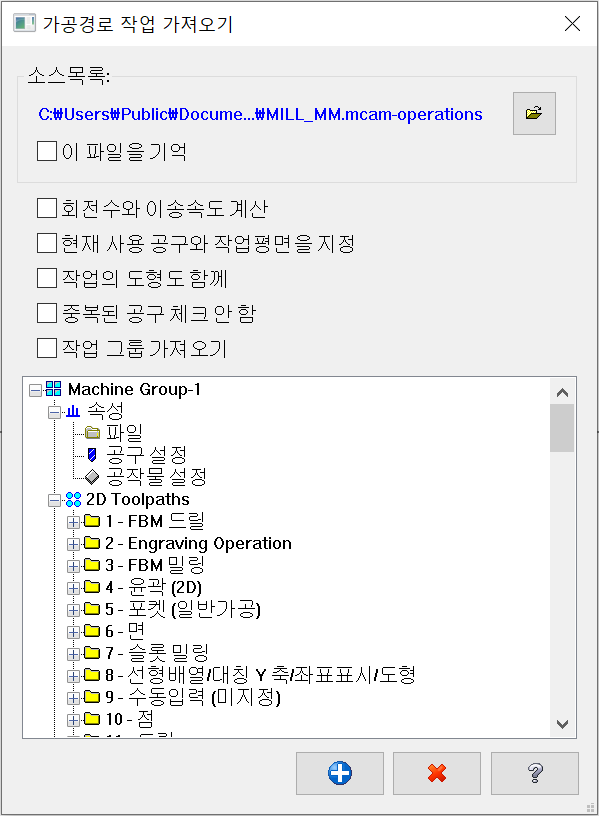599x816 pixels.
Task: Click the MILL_MM.mcam-operations file path link
Action: 261,114
